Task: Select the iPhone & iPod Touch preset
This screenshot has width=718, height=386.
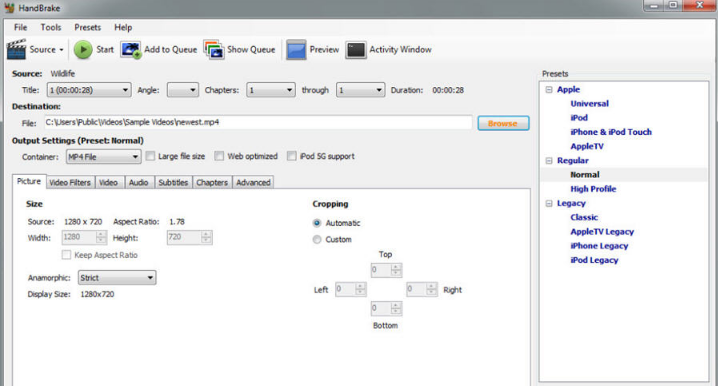Action: [611, 132]
